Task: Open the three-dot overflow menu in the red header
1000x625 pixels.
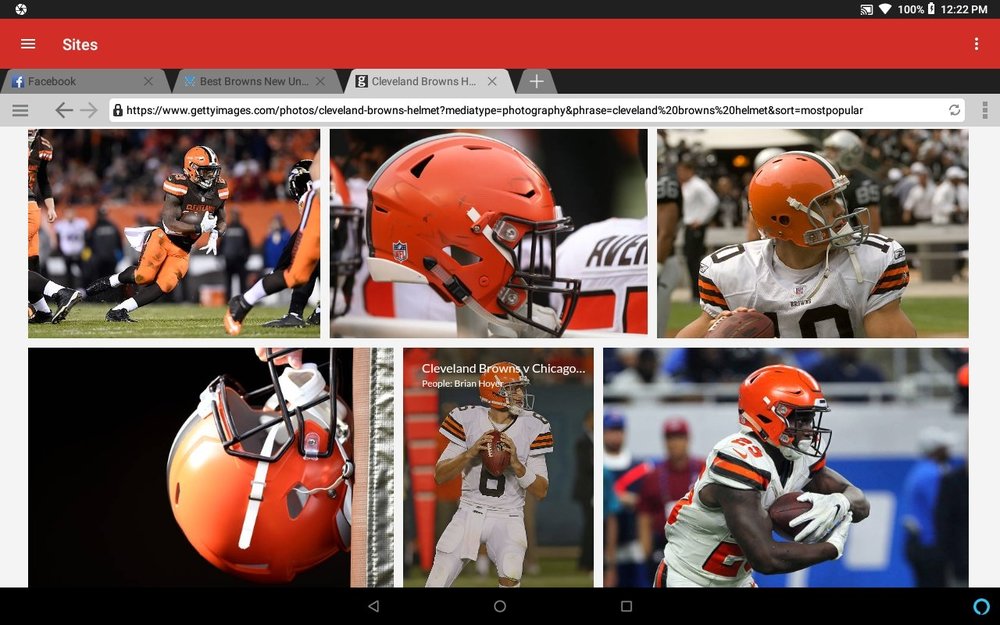Action: click(x=976, y=44)
